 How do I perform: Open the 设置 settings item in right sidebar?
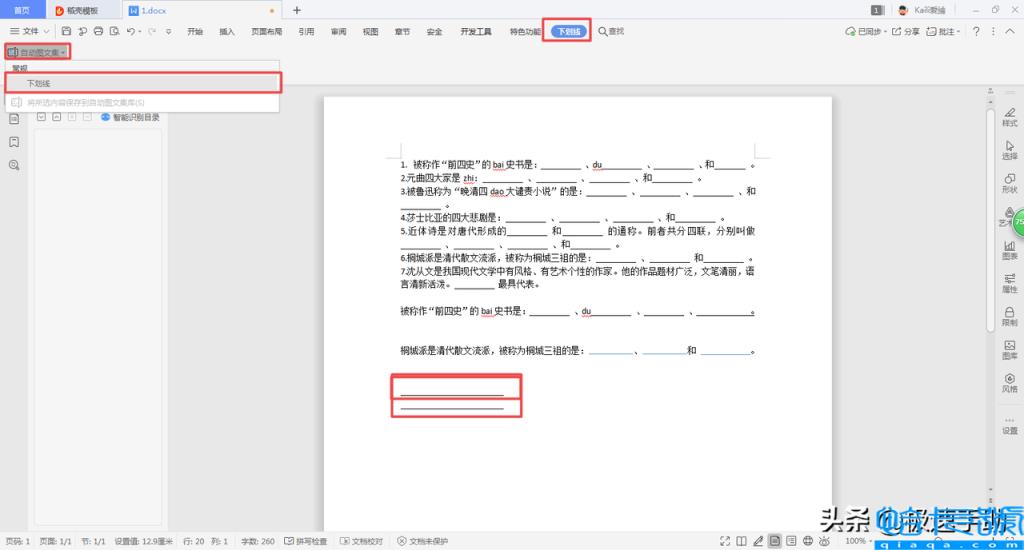point(1010,425)
